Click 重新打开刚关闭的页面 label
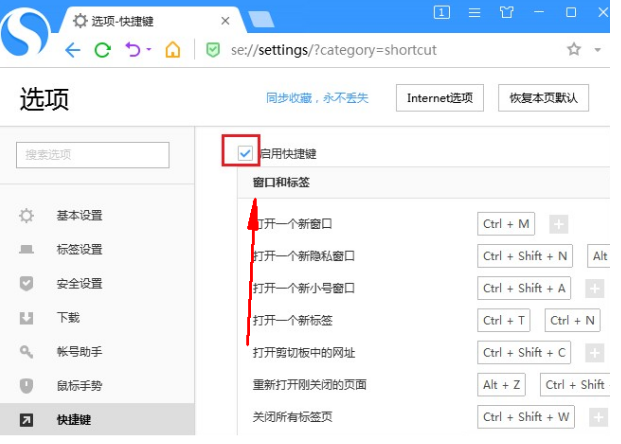 coord(310,385)
